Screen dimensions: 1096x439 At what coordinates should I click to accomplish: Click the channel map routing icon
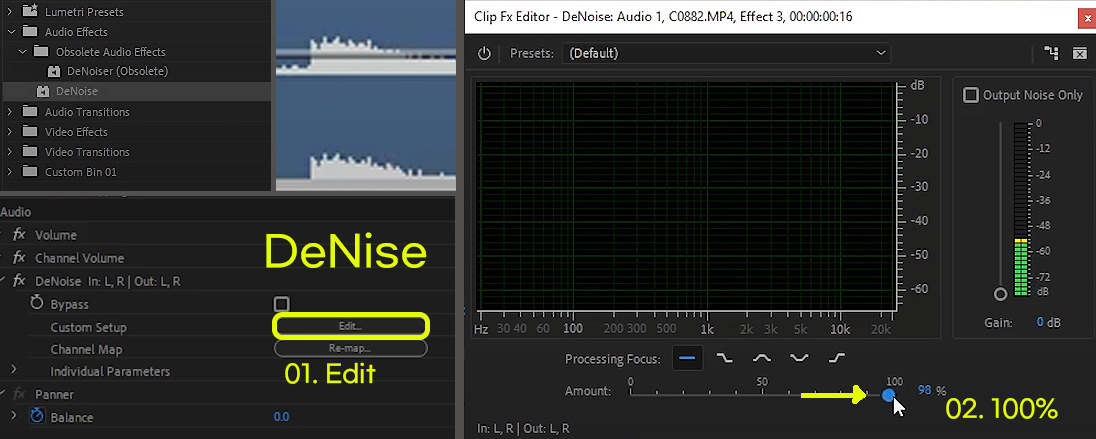[1051, 53]
